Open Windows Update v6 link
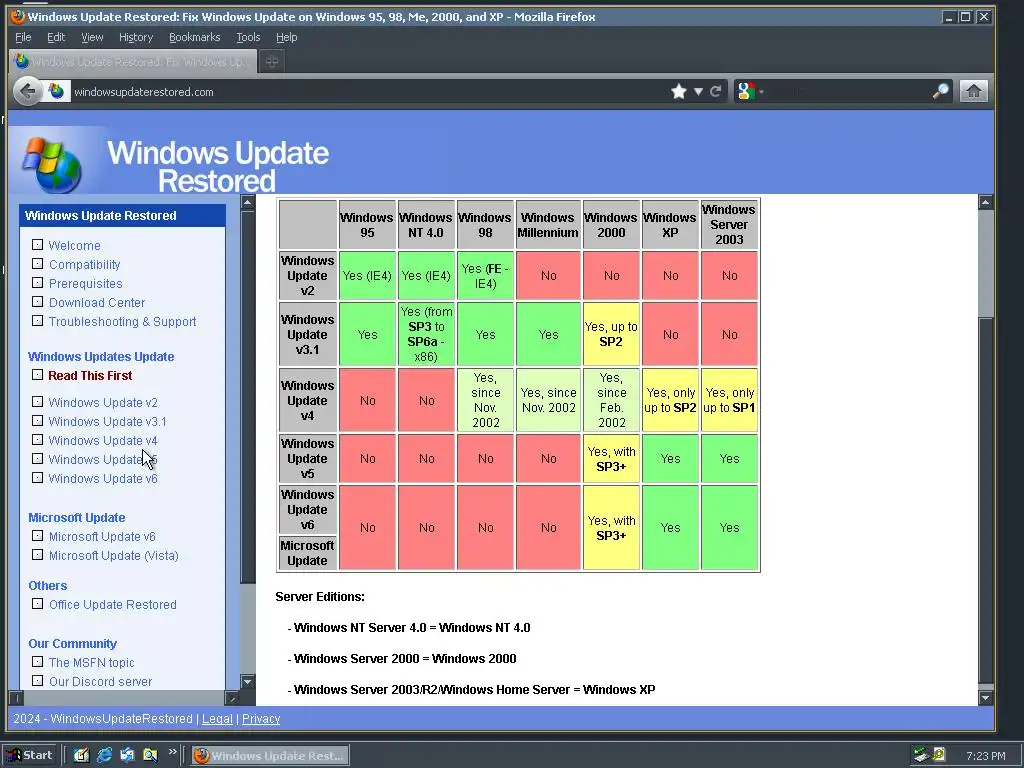Viewport: 1024px width, 768px height. [103, 479]
